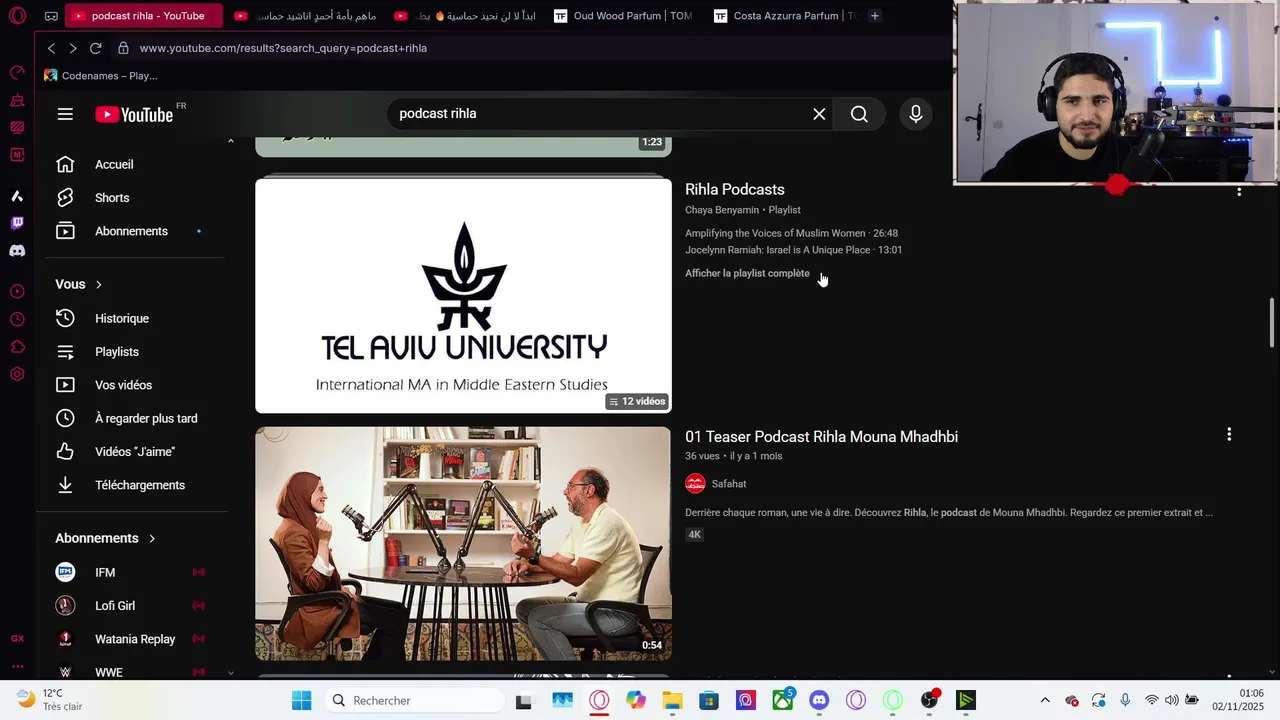Open the Windows Start menu

click(301, 700)
